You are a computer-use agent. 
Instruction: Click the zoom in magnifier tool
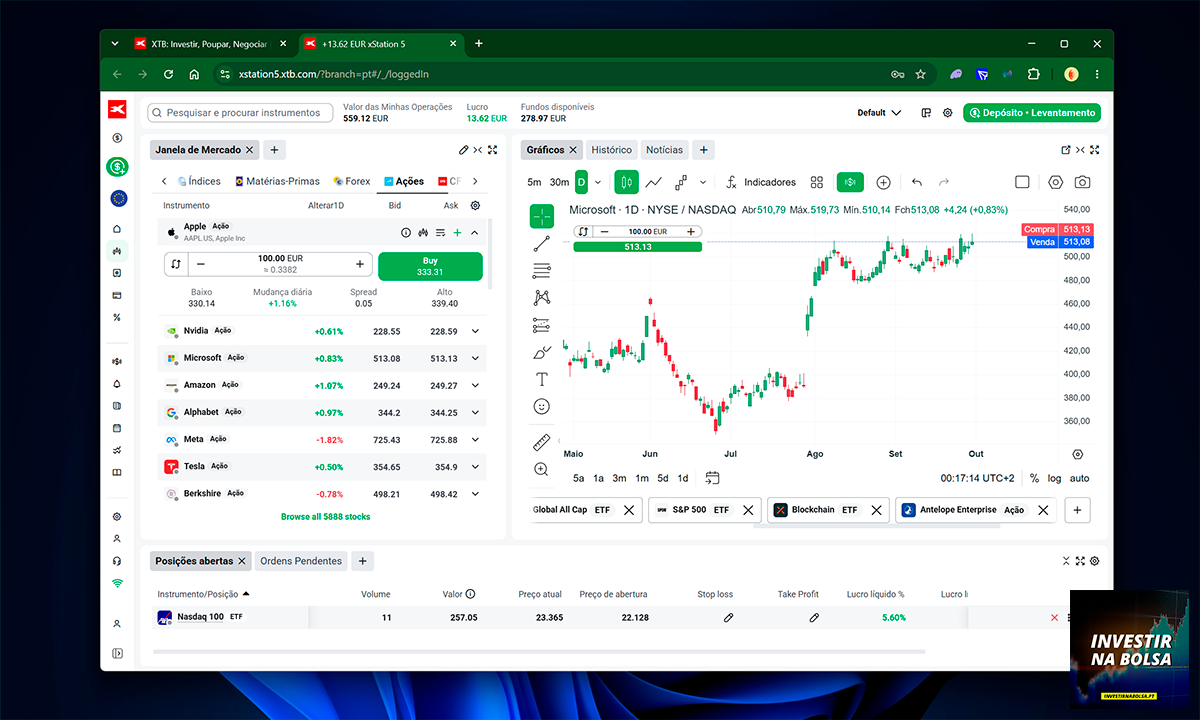click(x=542, y=469)
